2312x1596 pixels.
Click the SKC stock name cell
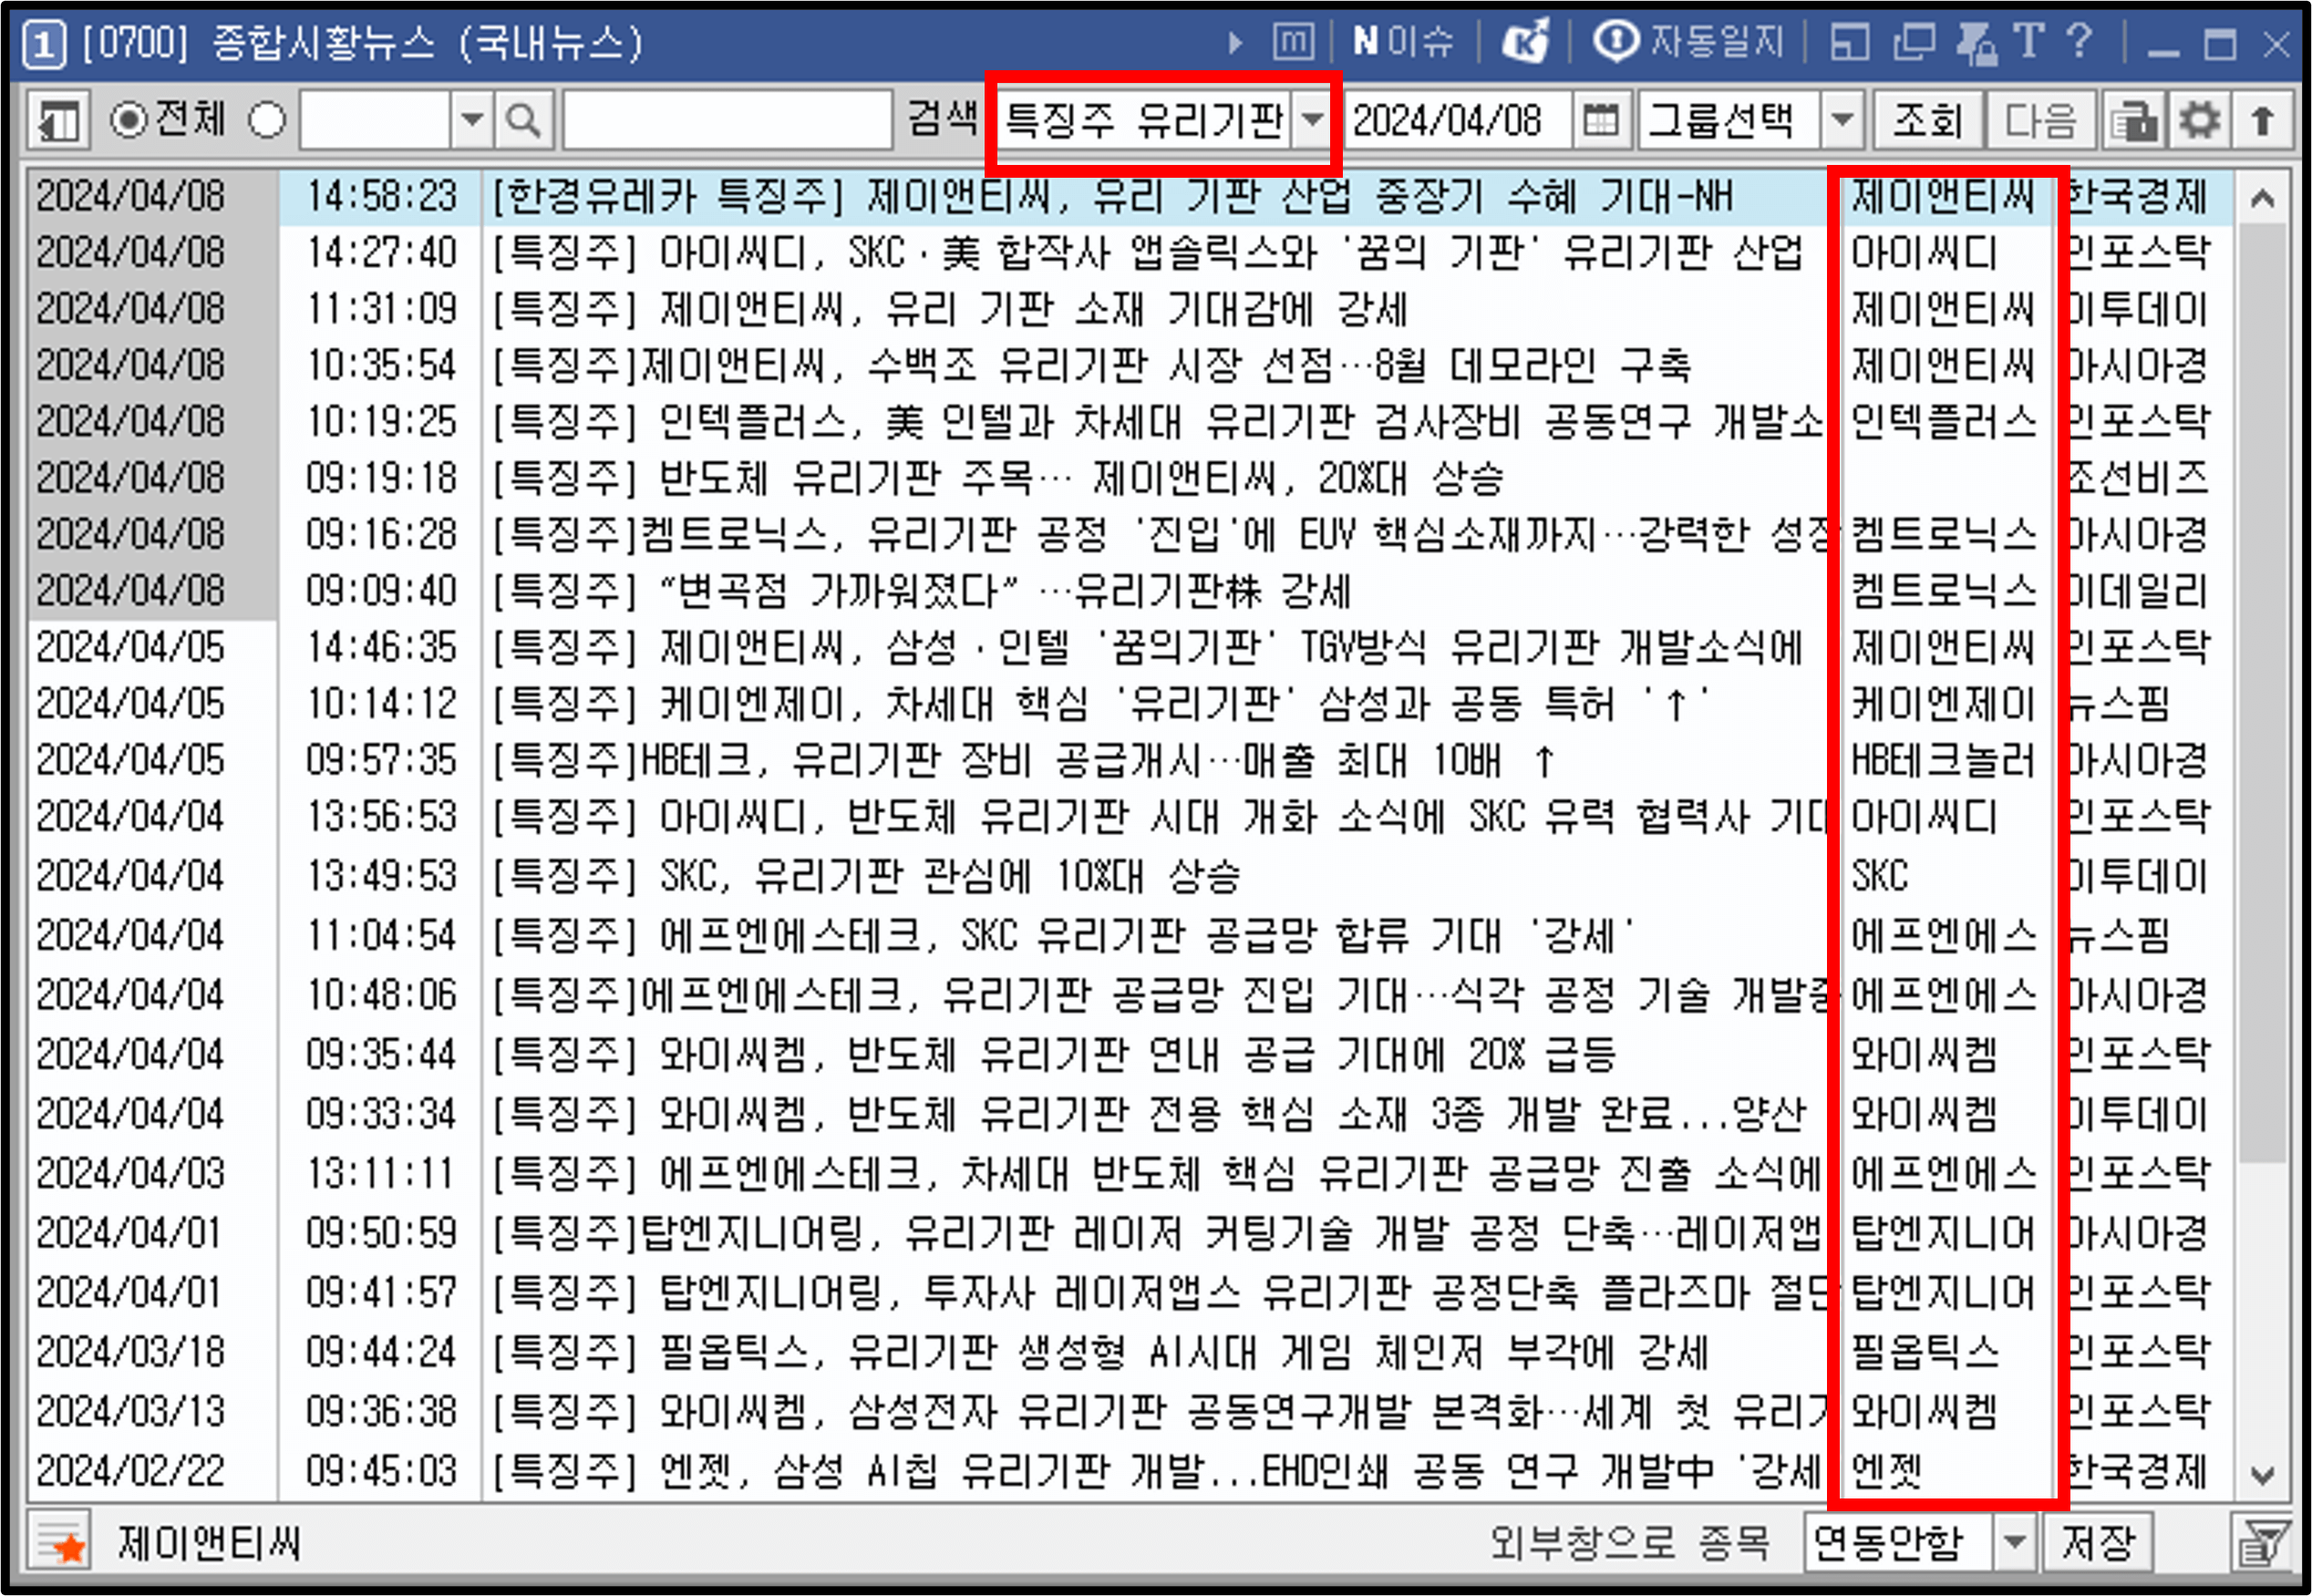point(1880,876)
